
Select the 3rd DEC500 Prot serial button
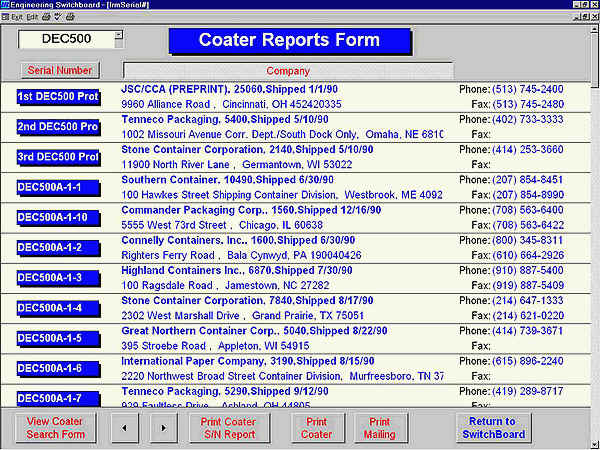pos(58,157)
